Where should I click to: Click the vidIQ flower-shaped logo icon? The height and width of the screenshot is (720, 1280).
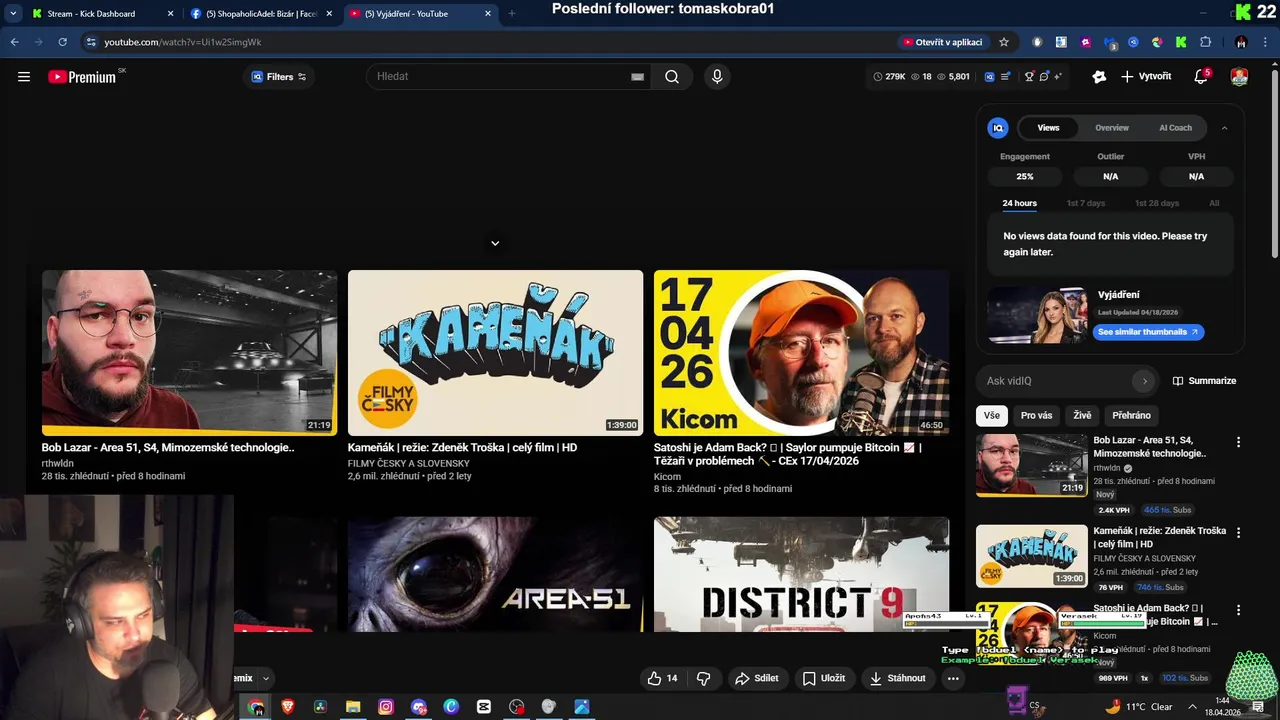point(1099,76)
